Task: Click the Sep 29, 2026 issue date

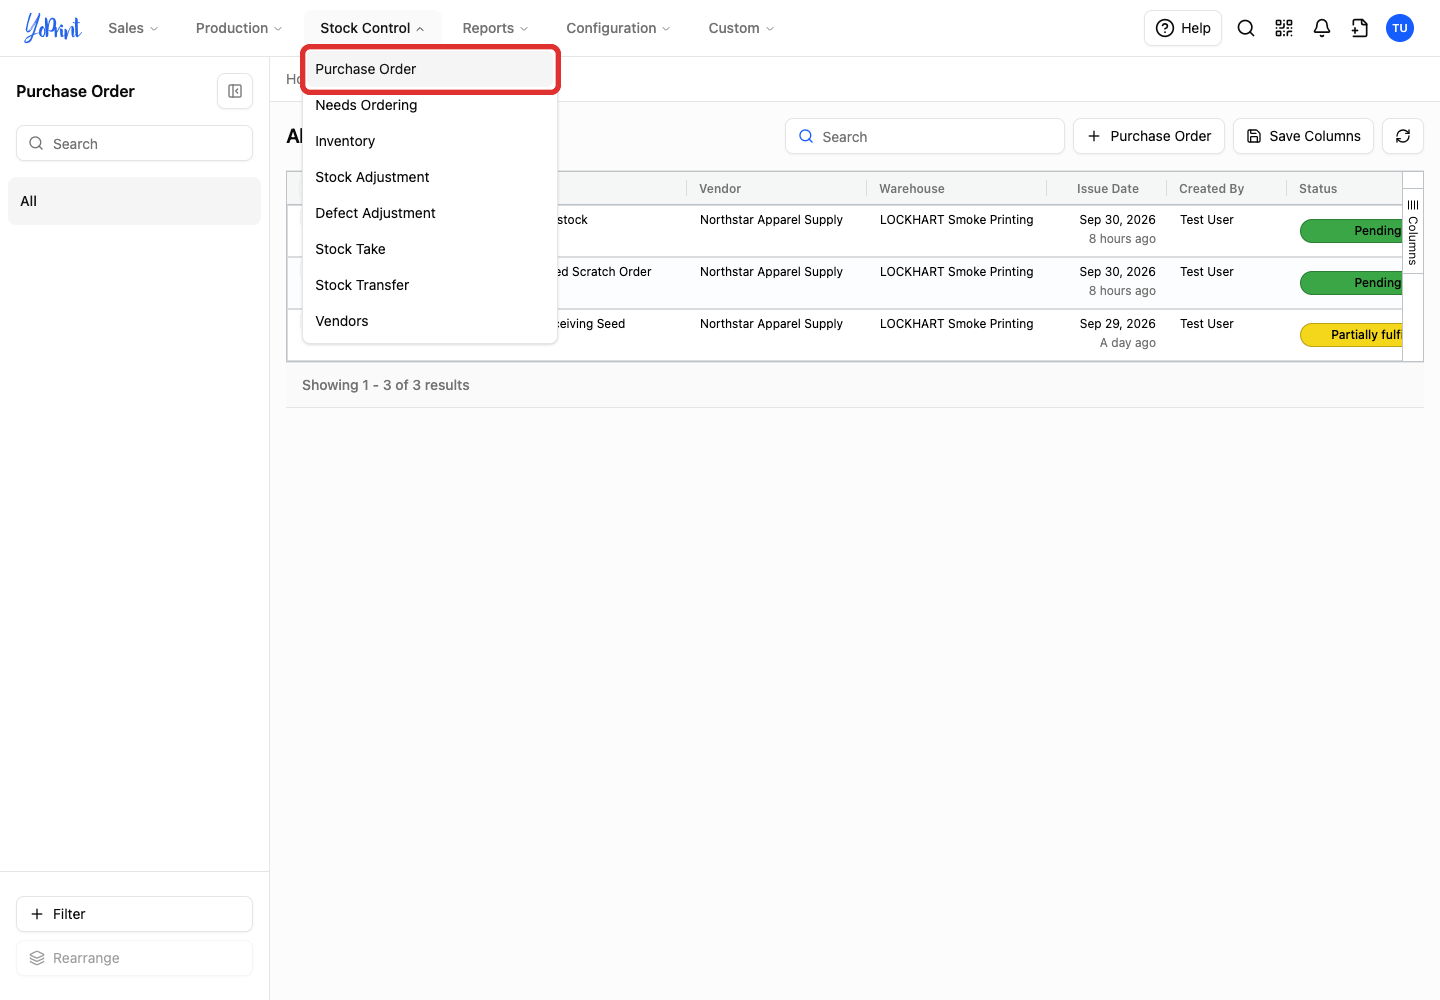Action: tap(1118, 324)
